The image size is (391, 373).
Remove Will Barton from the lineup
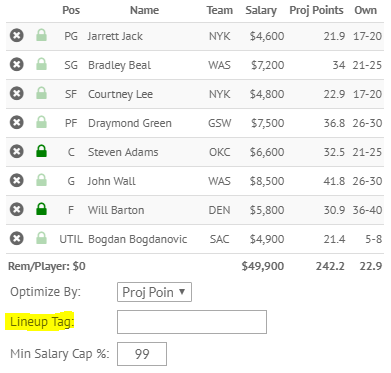pos(17,209)
